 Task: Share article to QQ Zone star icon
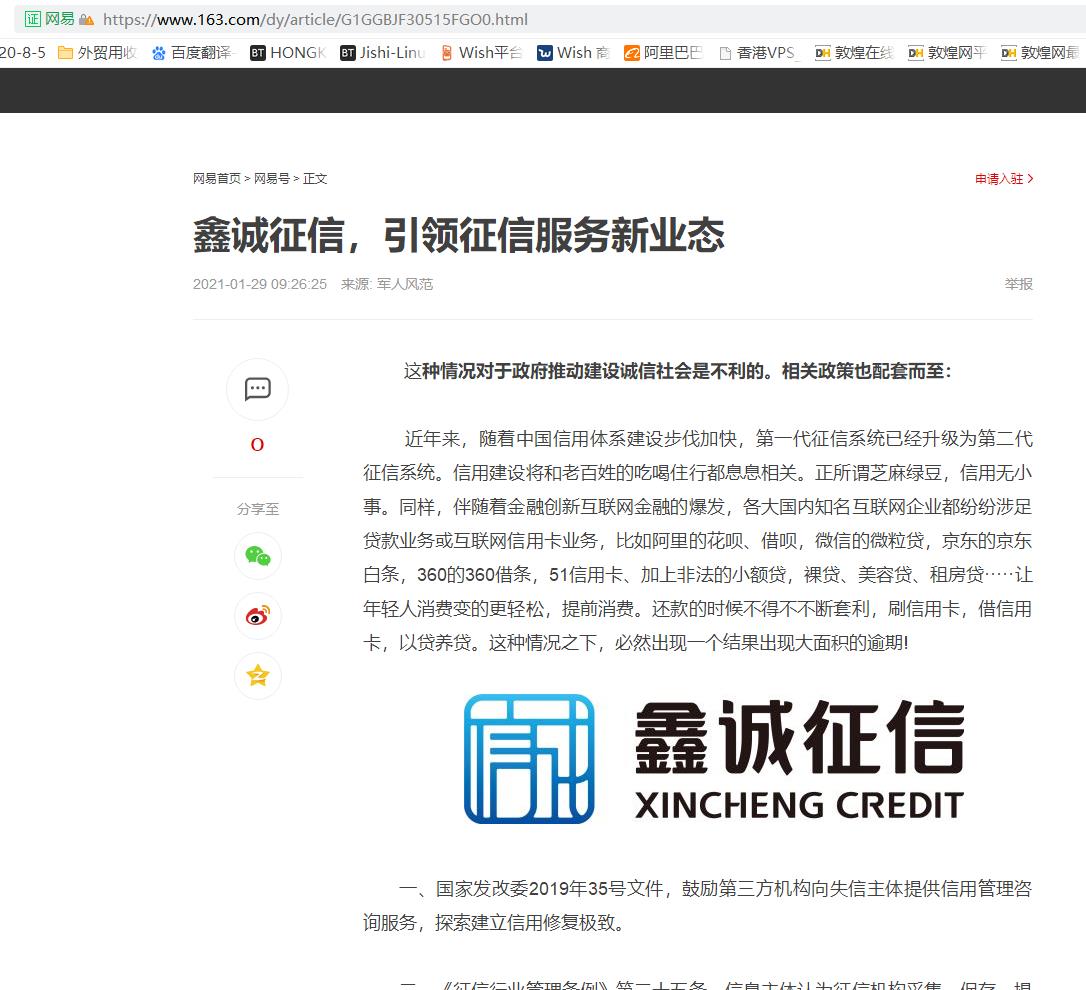(258, 675)
